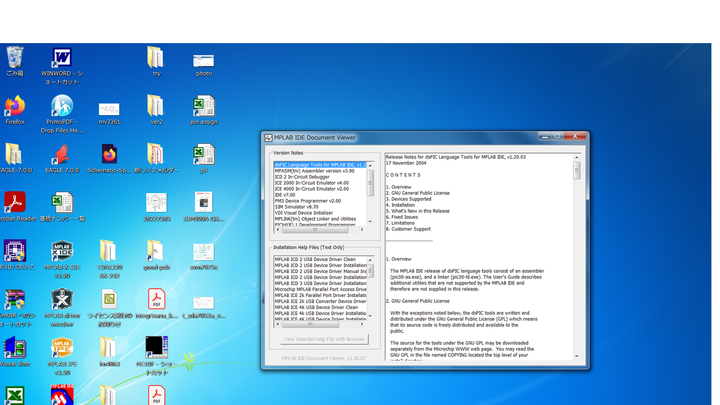Launch the PrimoPDF desktop icon

click(62, 107)
